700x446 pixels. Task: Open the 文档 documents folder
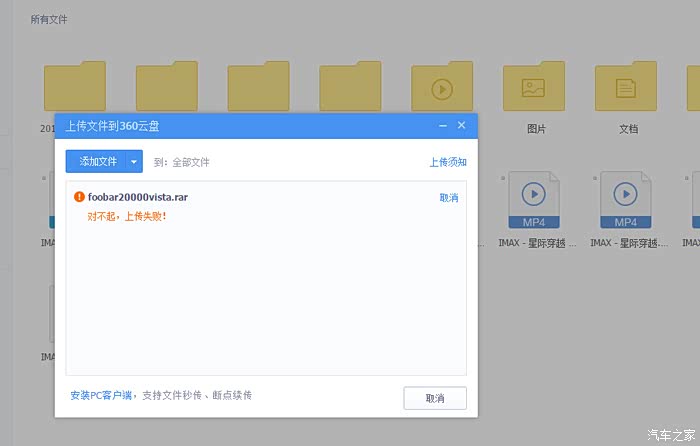pos(626,87)
